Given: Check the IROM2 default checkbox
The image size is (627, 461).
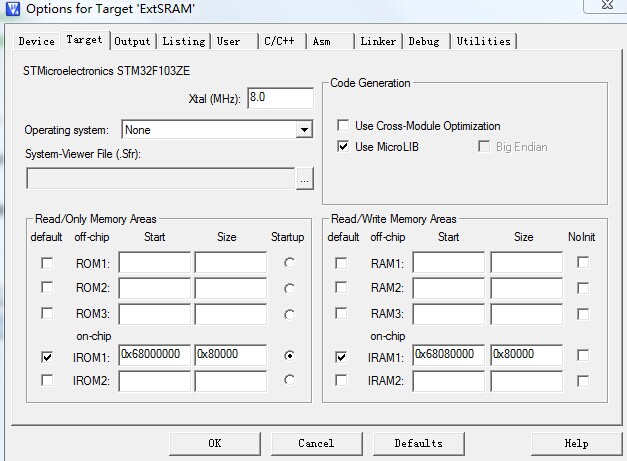Looking at the screenshot, I should coord(47,380).
